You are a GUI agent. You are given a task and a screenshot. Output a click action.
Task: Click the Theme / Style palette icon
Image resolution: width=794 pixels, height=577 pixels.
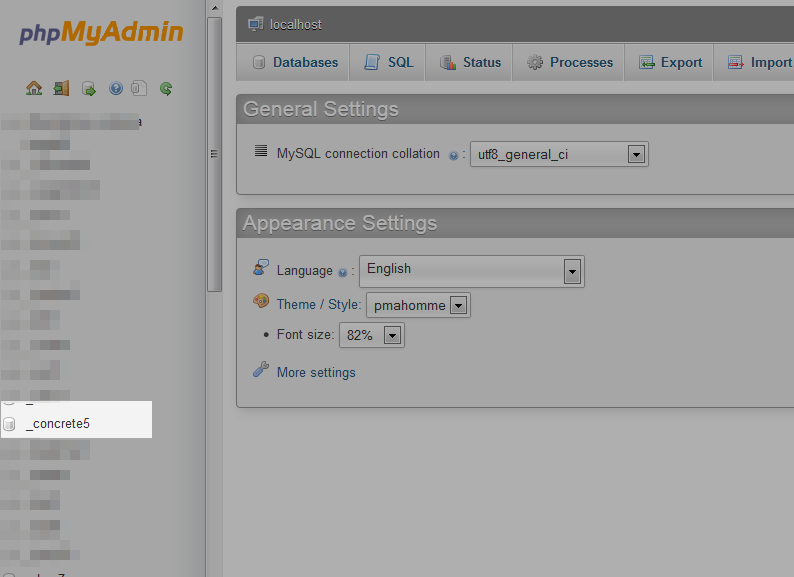coord(261,302)
